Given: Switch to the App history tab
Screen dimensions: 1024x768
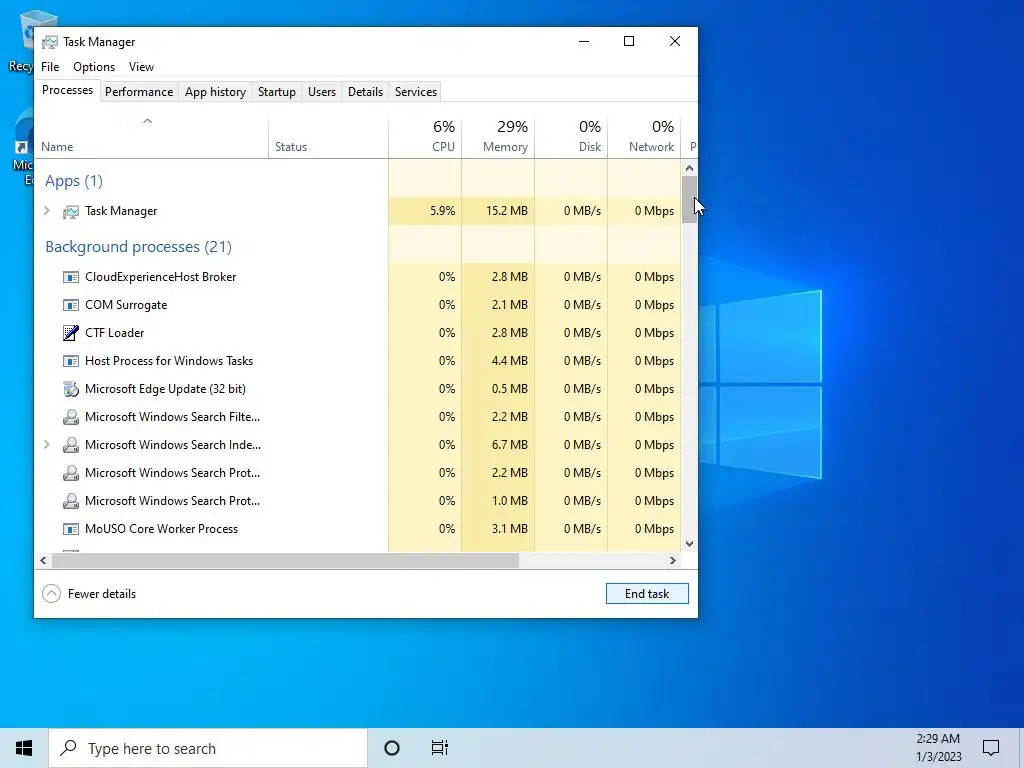Looking at the screenshot, I should tap(216, 92).
